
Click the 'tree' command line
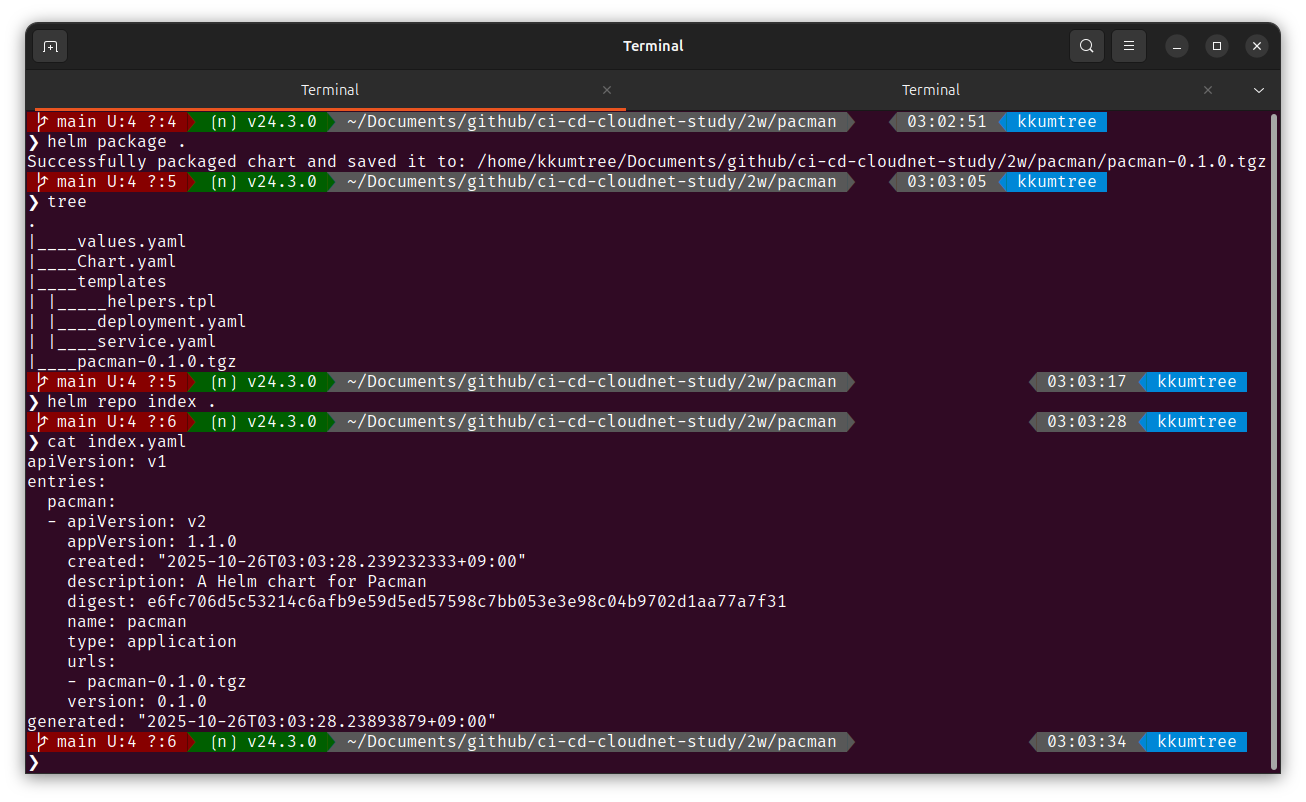pyautogui.click(x=66, y=202)
